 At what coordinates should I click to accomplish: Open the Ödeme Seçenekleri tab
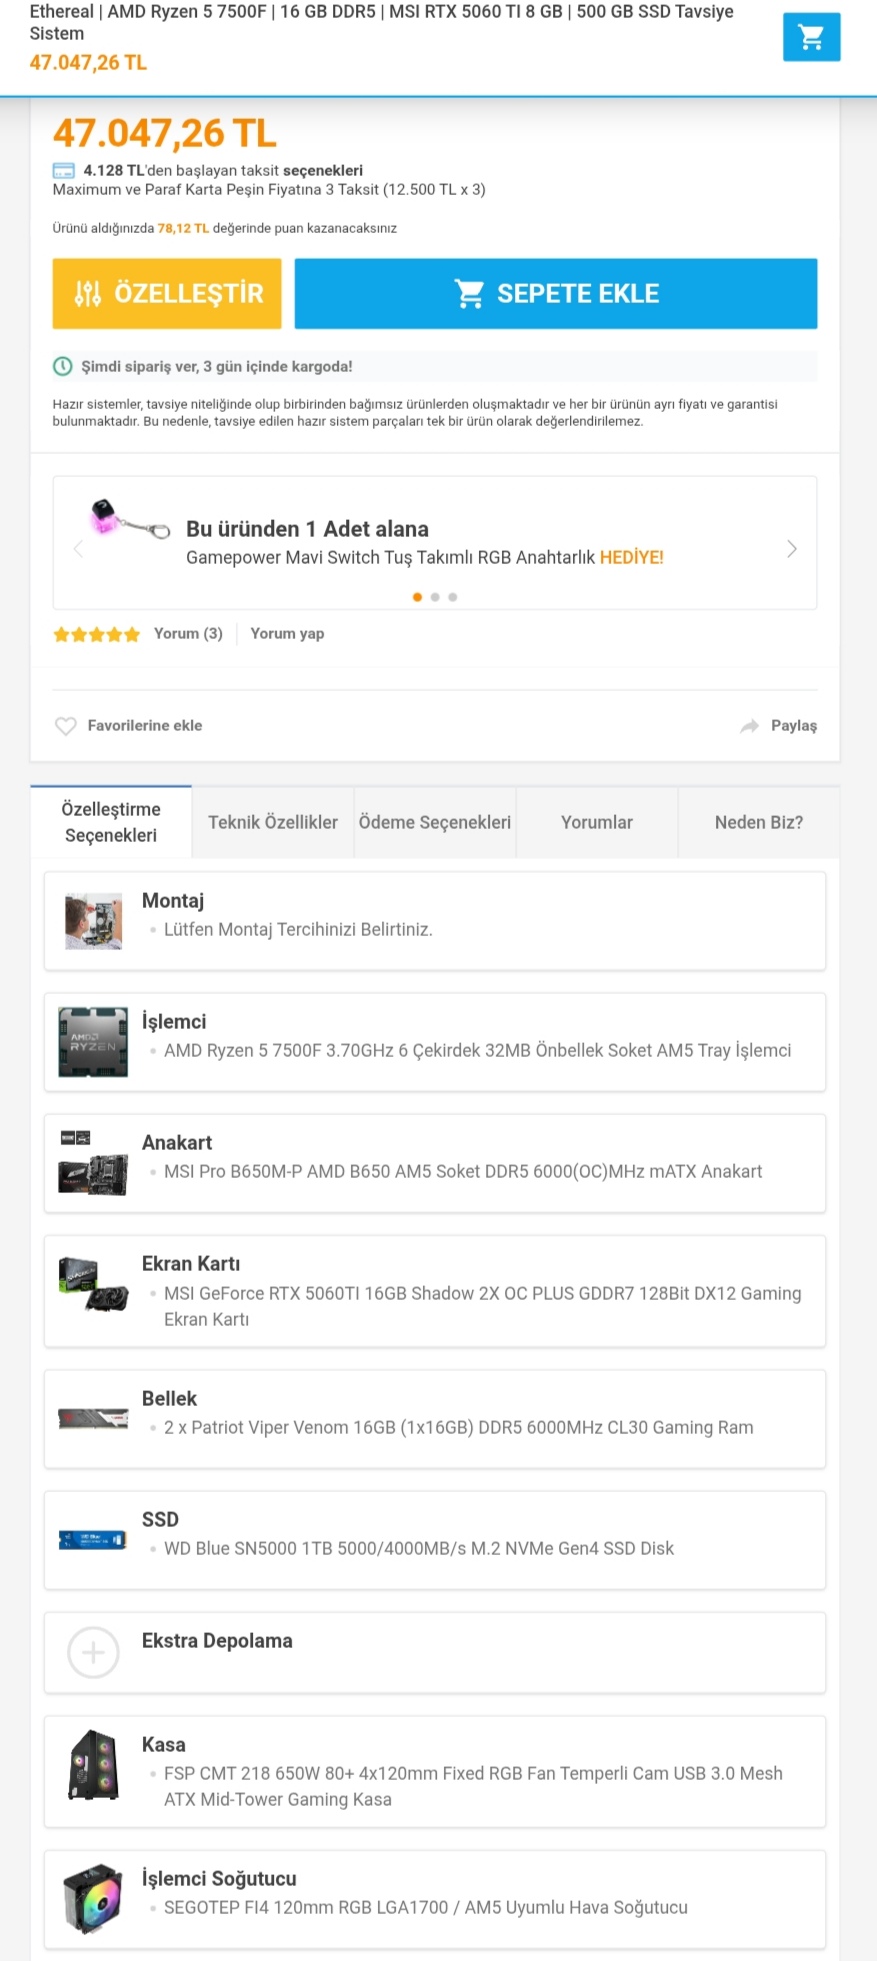click(435, 822)
